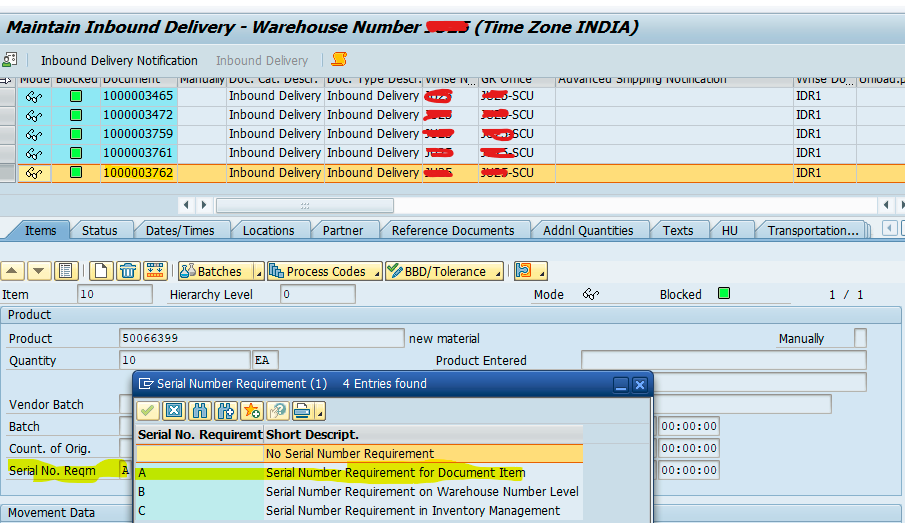
Task: Close the Serial Number Requirement popup window
Action: [640, 385]
